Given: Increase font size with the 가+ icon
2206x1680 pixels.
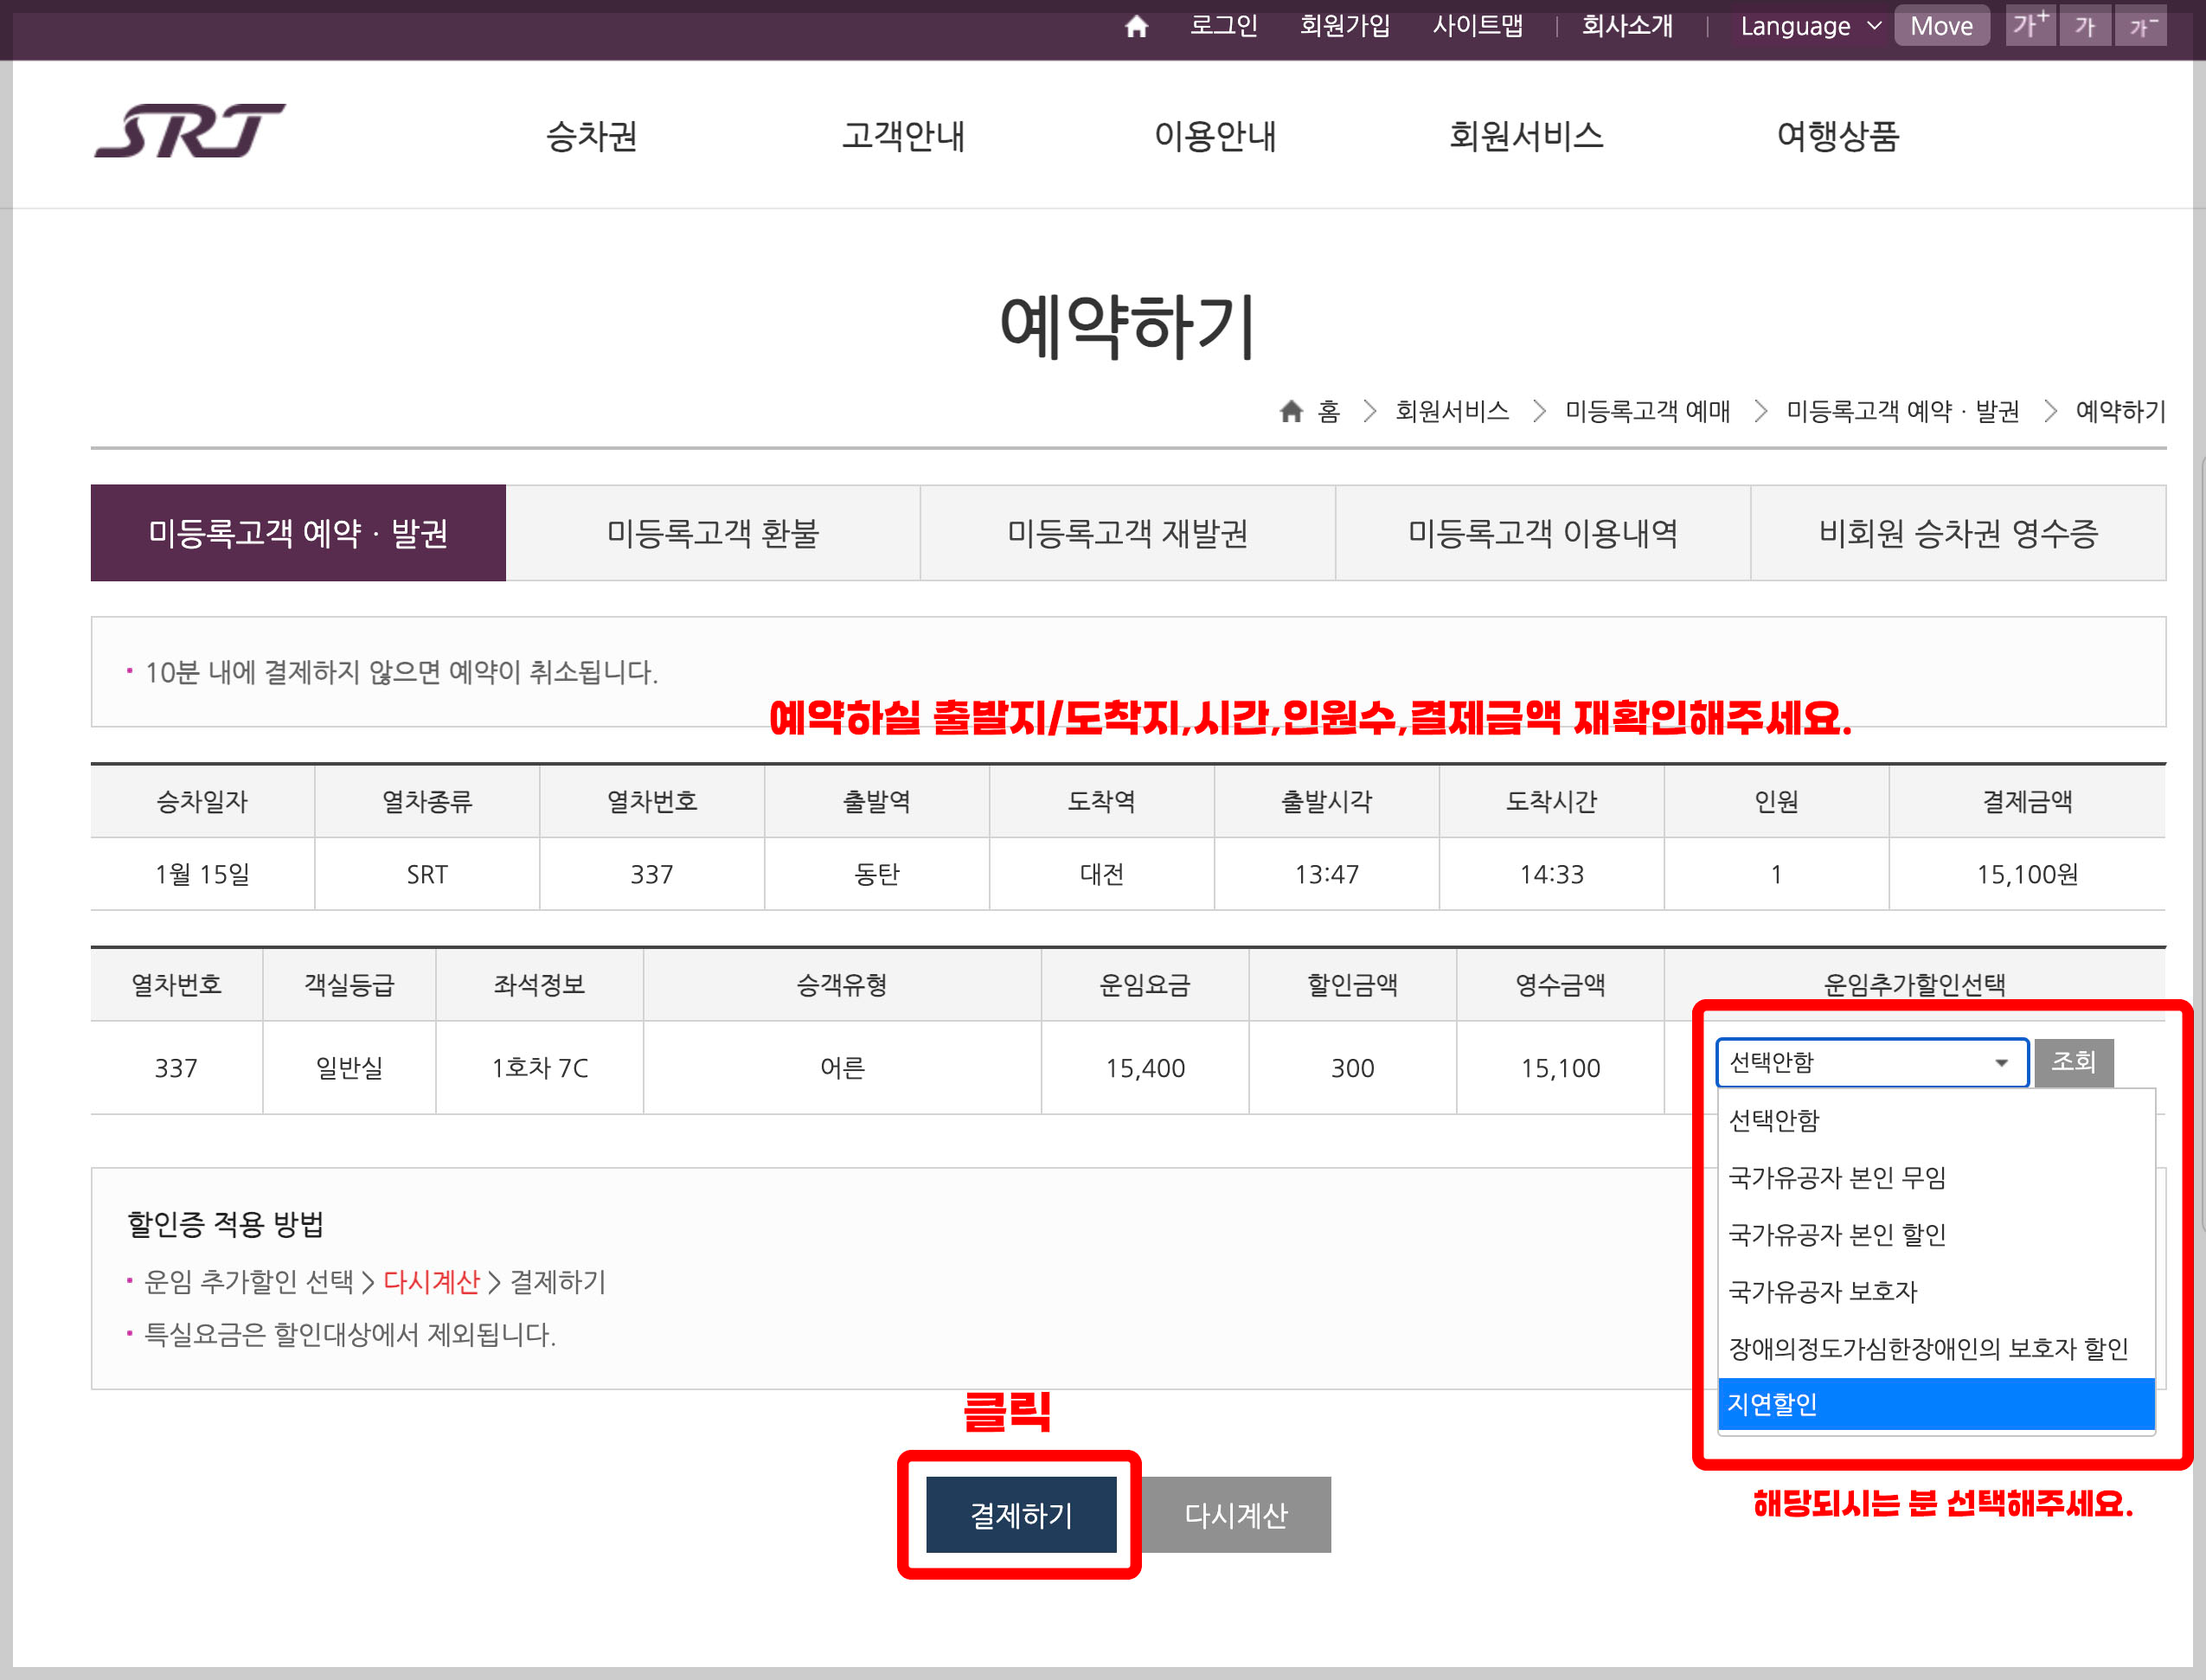Looking at the screenshot, I should pyautogui.click(x=2029, y=26).
